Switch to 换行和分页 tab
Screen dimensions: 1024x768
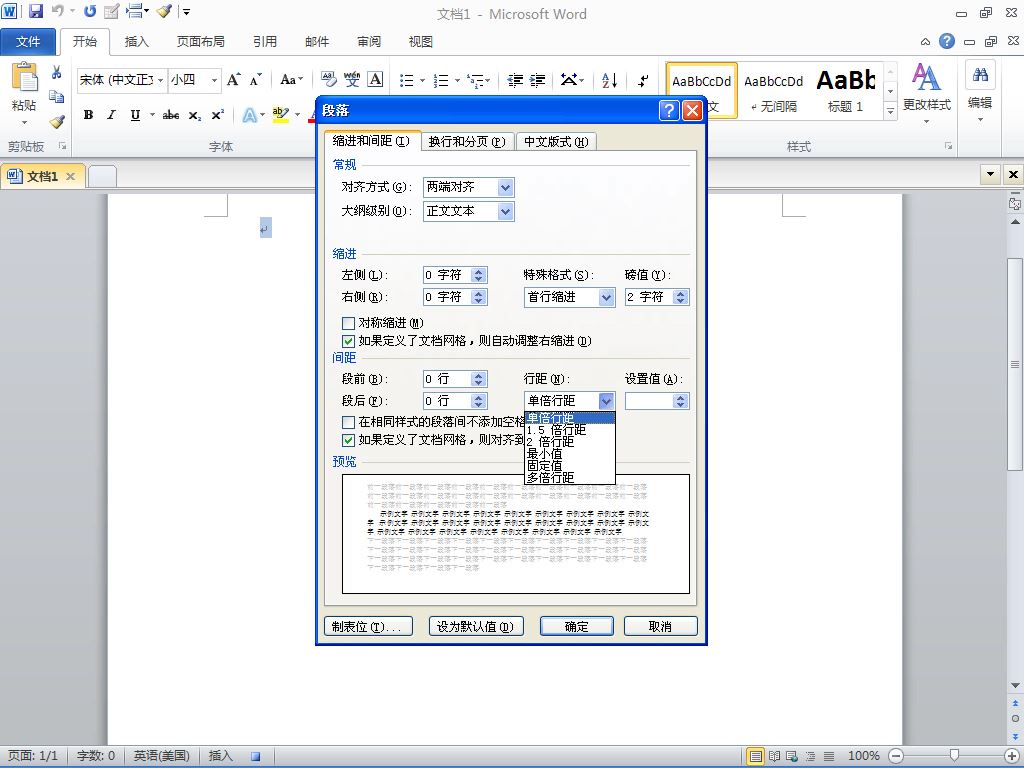point(467,142)
